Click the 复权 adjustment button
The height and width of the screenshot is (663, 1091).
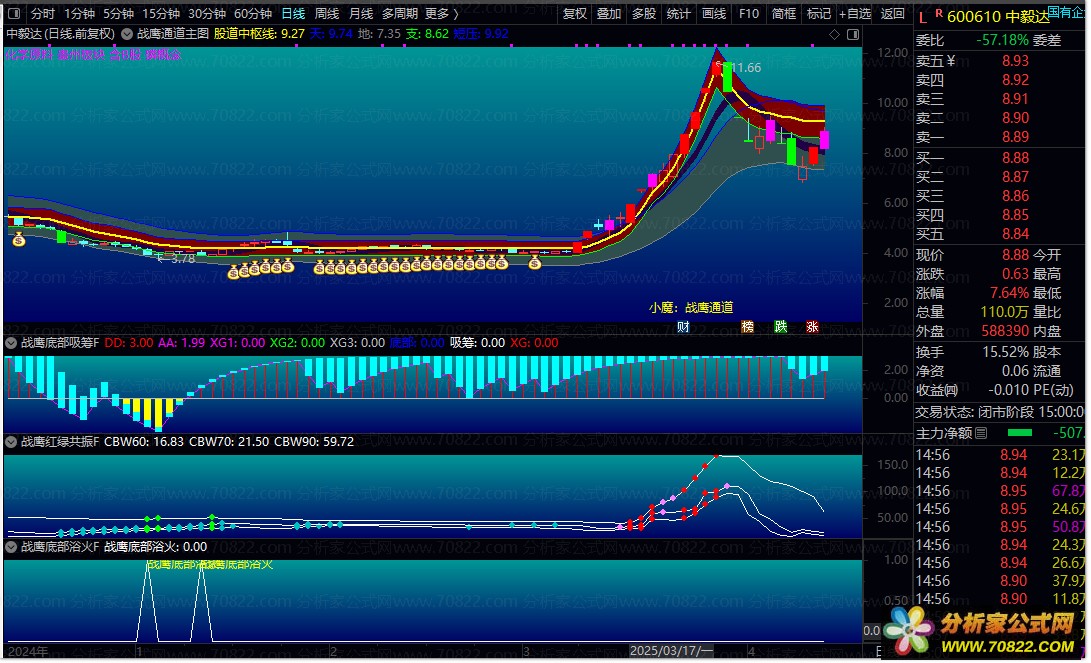tap(574, 13)
